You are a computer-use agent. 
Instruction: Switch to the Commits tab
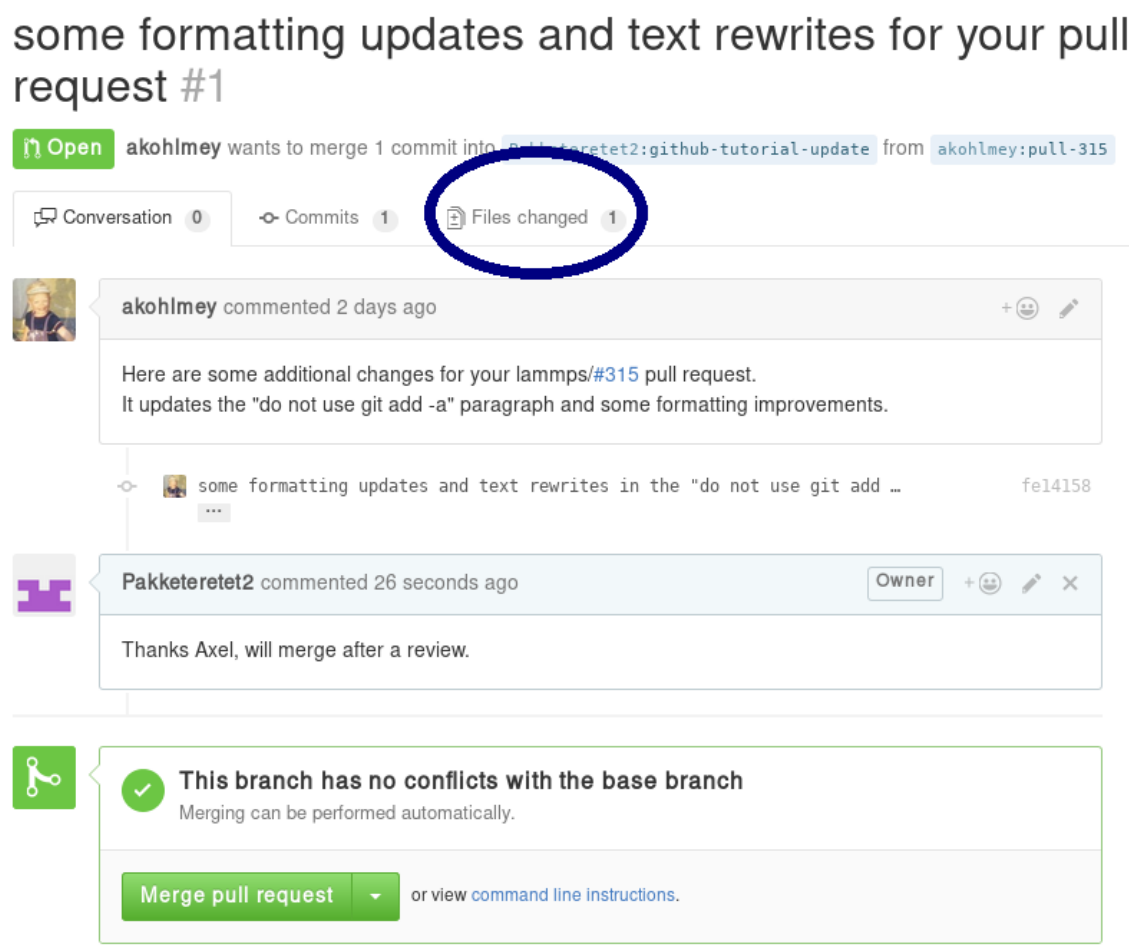point(328,218)
